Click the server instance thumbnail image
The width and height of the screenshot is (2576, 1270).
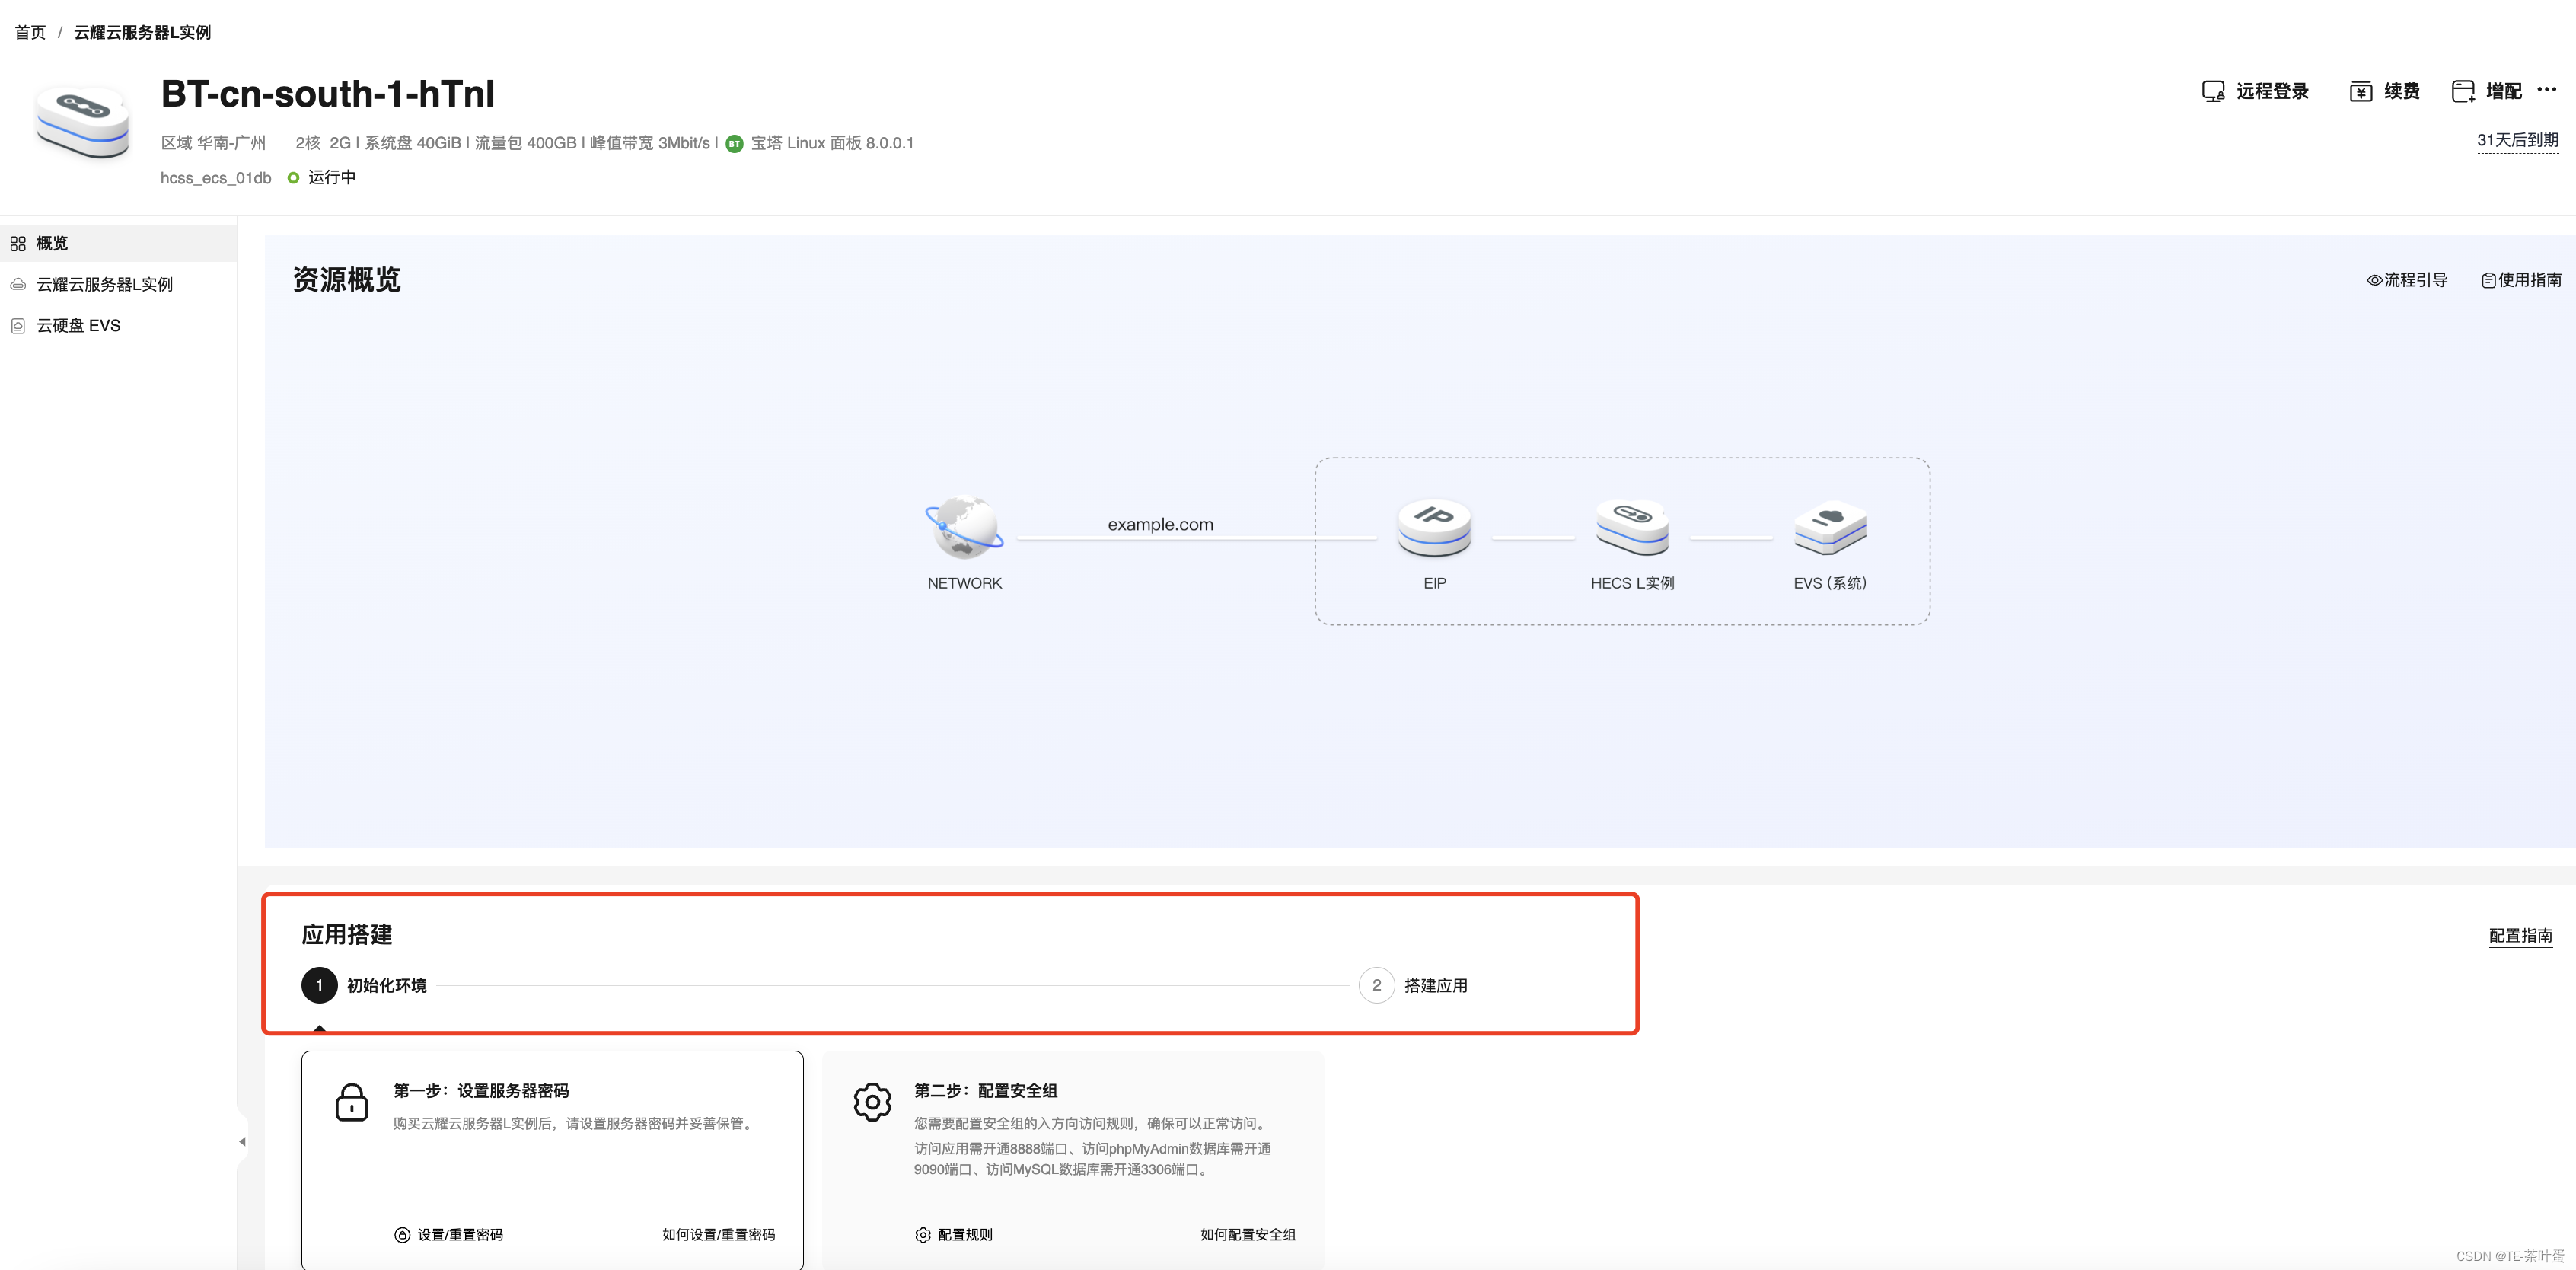pos(83,123)
